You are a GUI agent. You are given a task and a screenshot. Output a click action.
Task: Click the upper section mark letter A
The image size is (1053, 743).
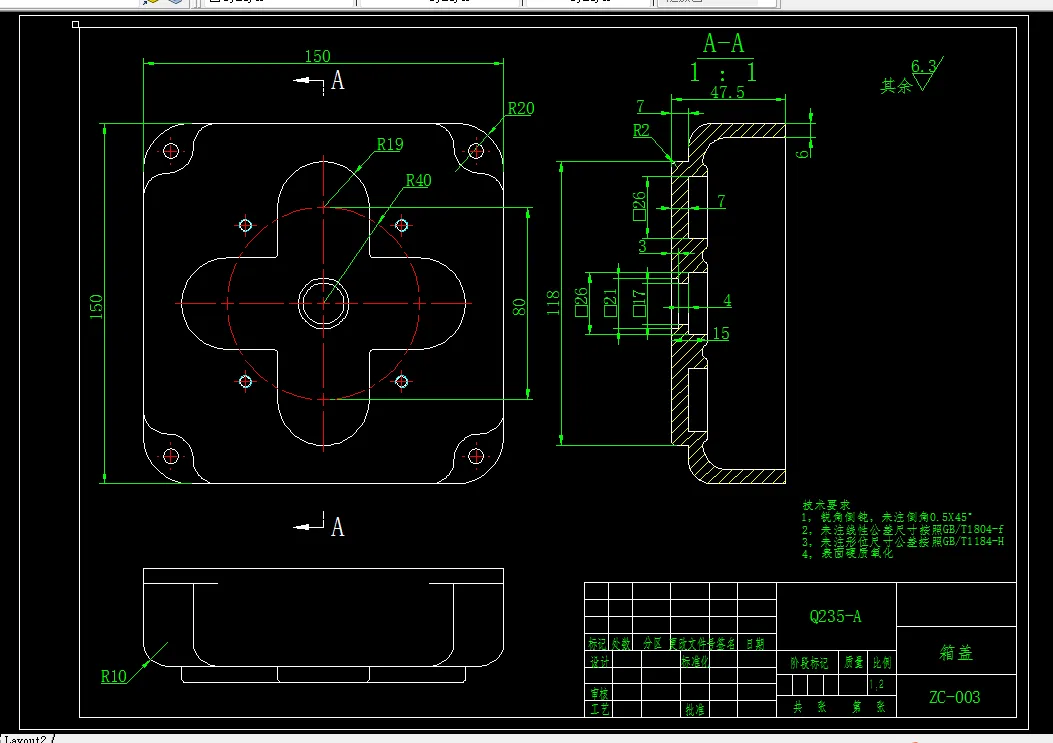[x=338, y=81]
